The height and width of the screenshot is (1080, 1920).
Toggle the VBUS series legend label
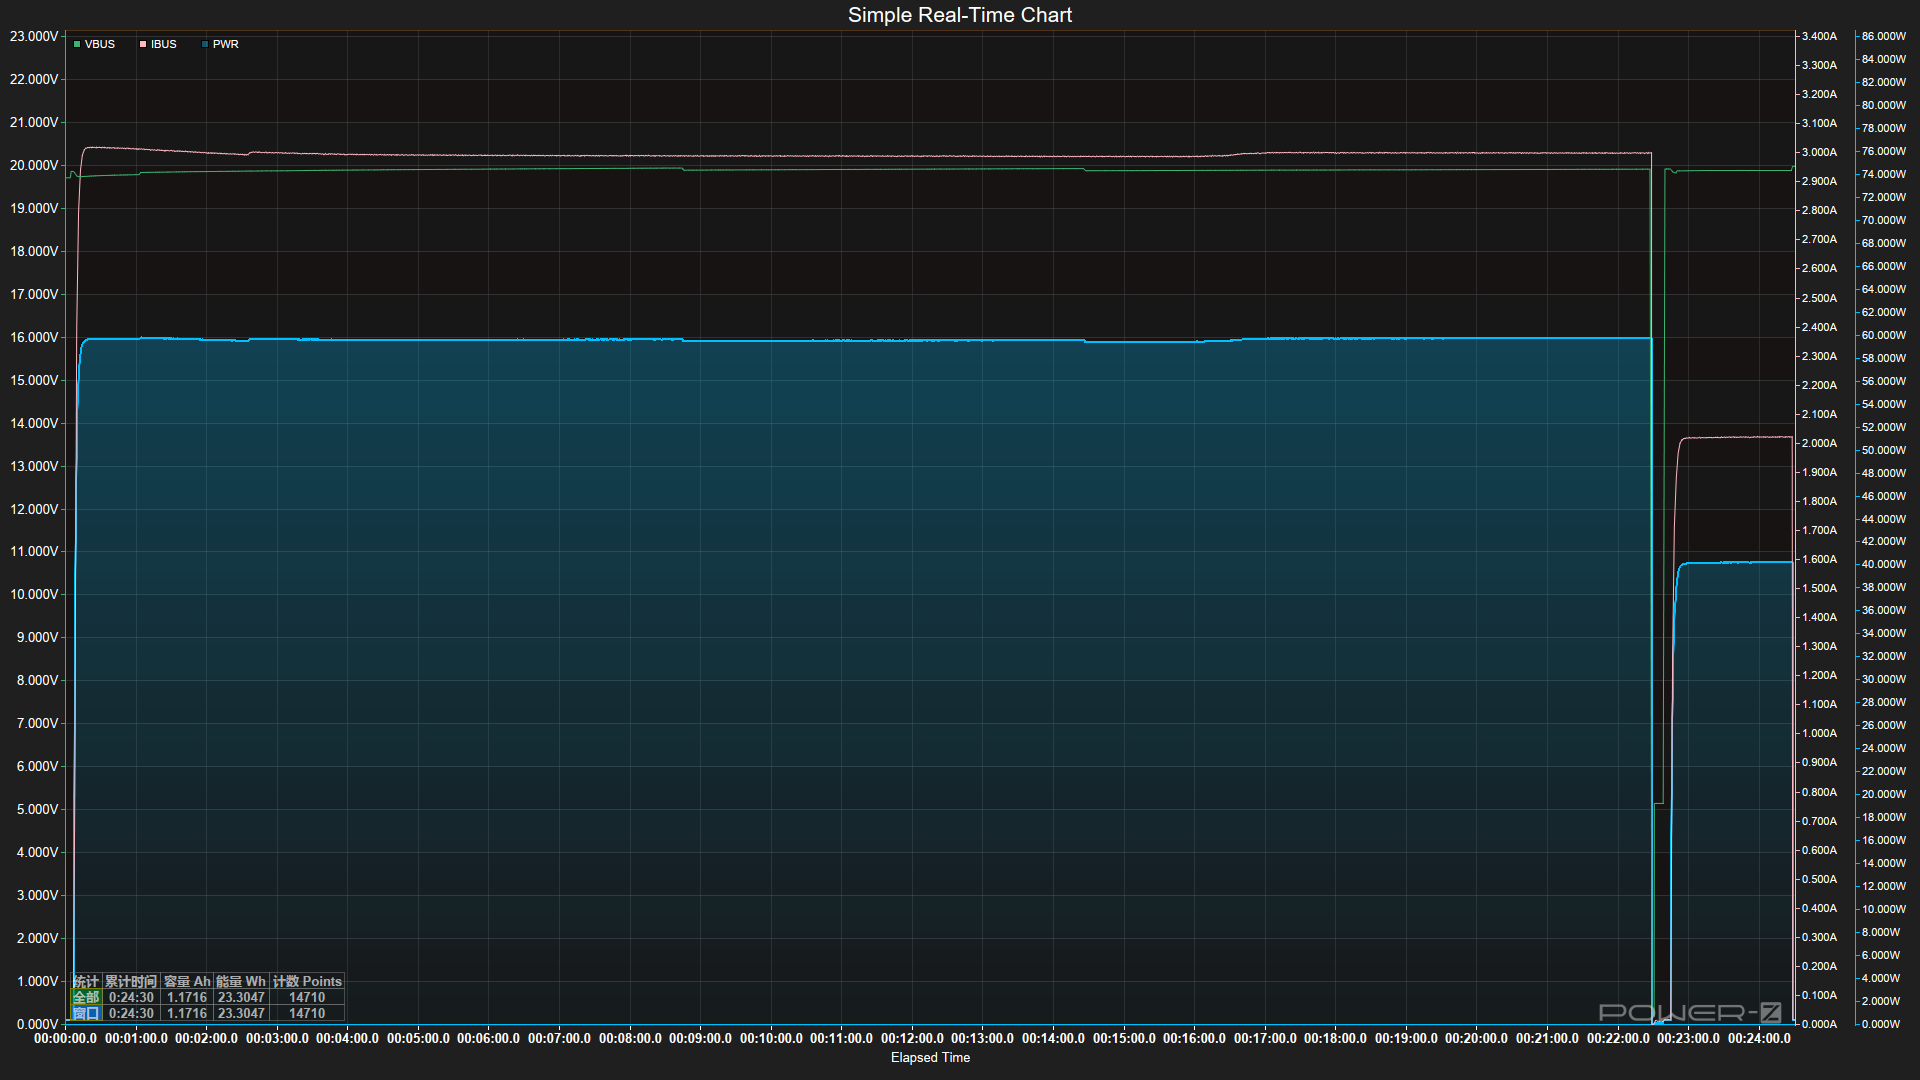click(100, 44)
